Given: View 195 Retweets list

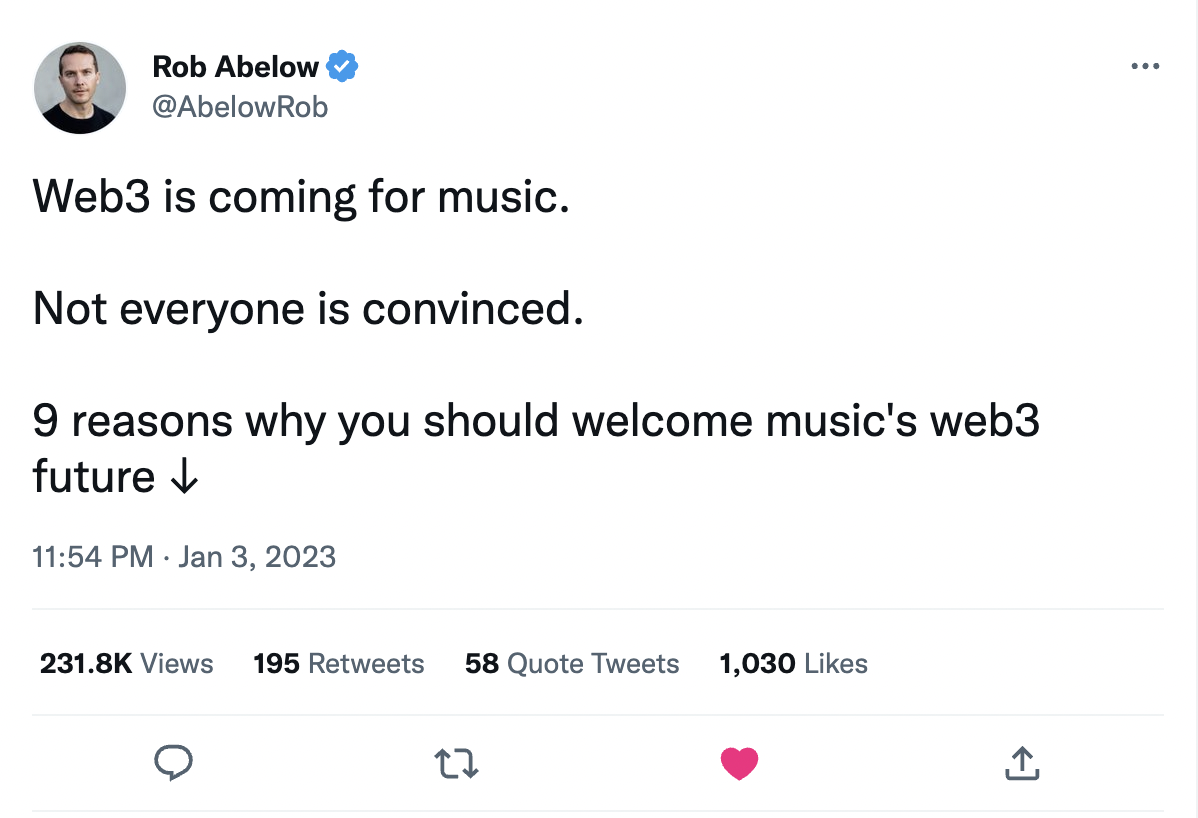Looking at the screenshot, I should point(338,663).
